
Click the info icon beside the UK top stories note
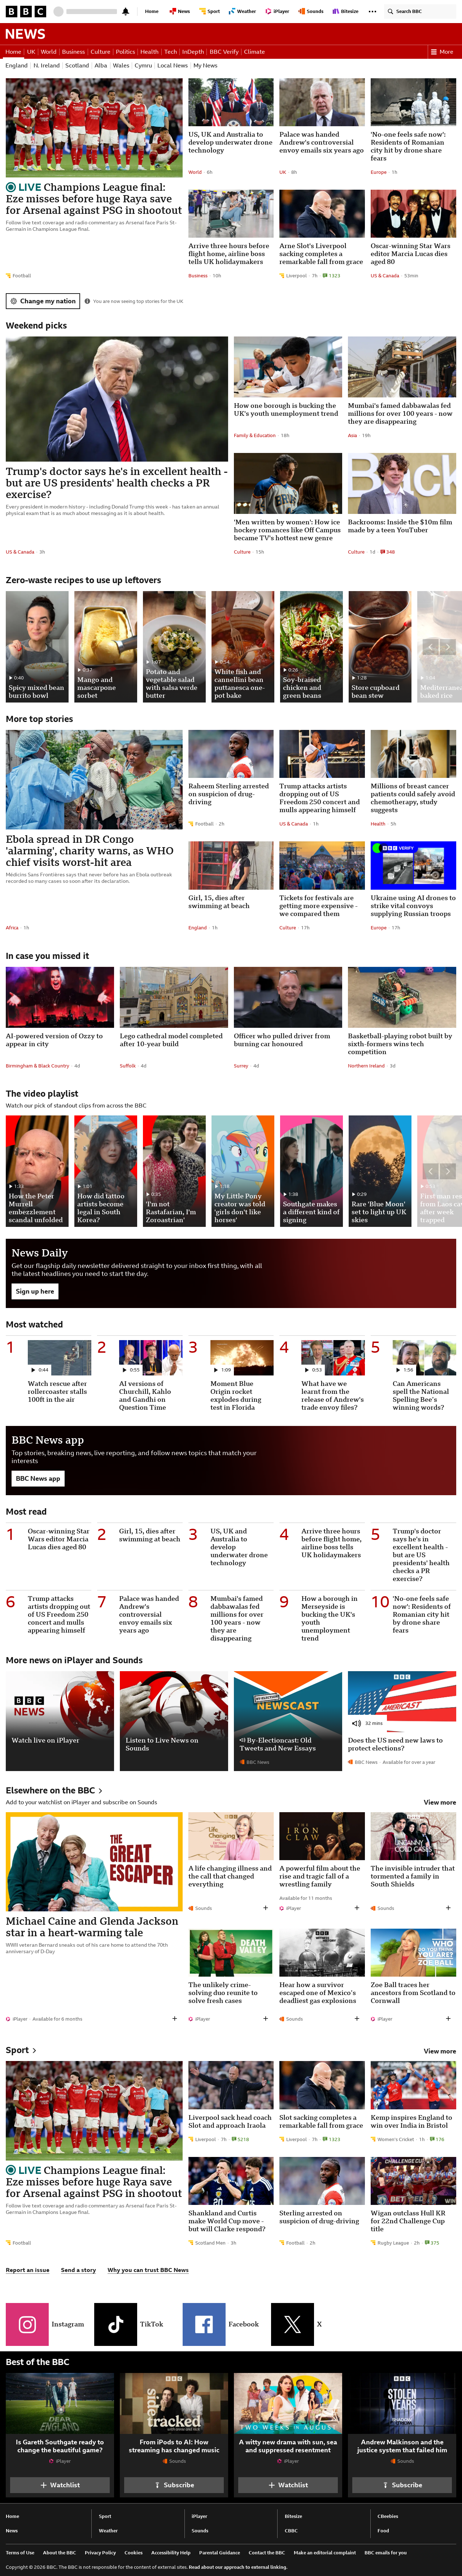(x=87, y=301)
